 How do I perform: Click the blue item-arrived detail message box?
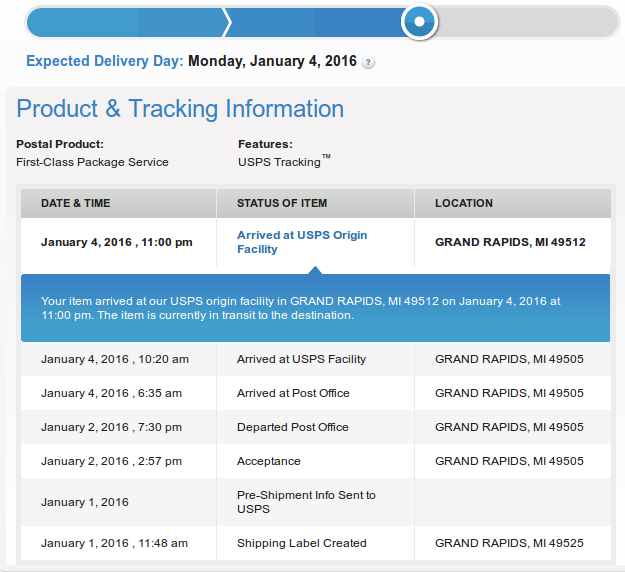pos(315,308)
